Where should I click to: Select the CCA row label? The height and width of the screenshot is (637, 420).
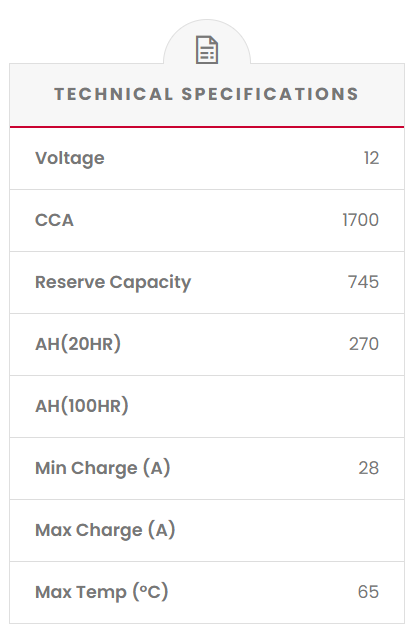54,221
